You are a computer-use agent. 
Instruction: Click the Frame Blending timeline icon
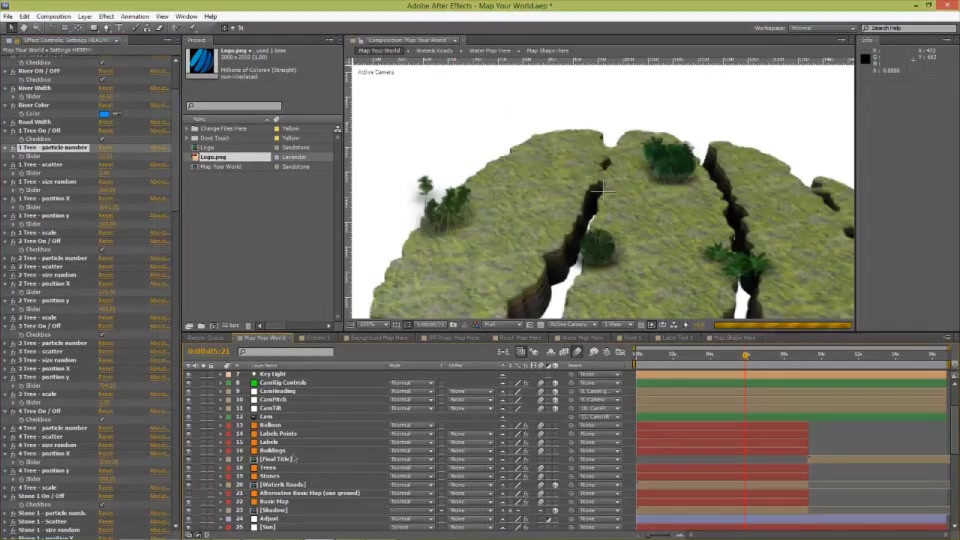click(564, 352)
